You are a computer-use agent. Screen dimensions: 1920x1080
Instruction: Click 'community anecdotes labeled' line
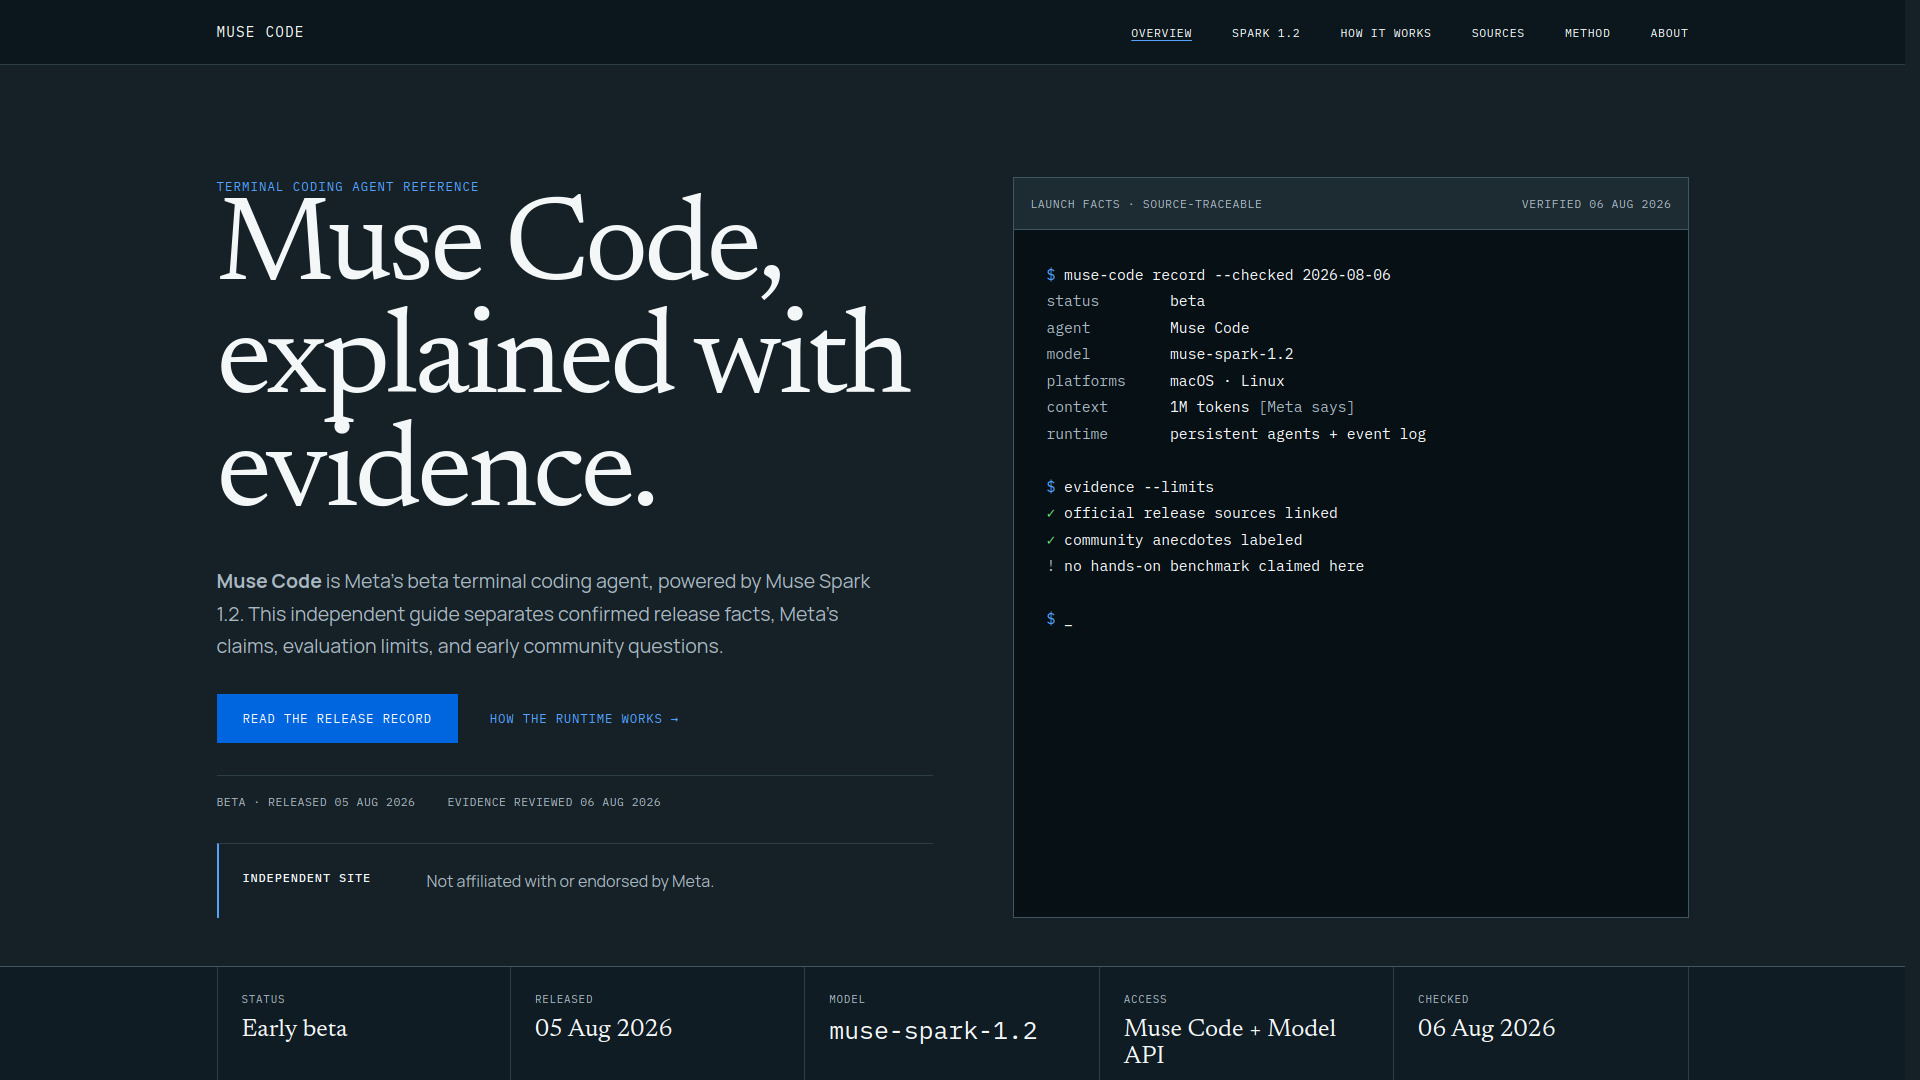1174,540
